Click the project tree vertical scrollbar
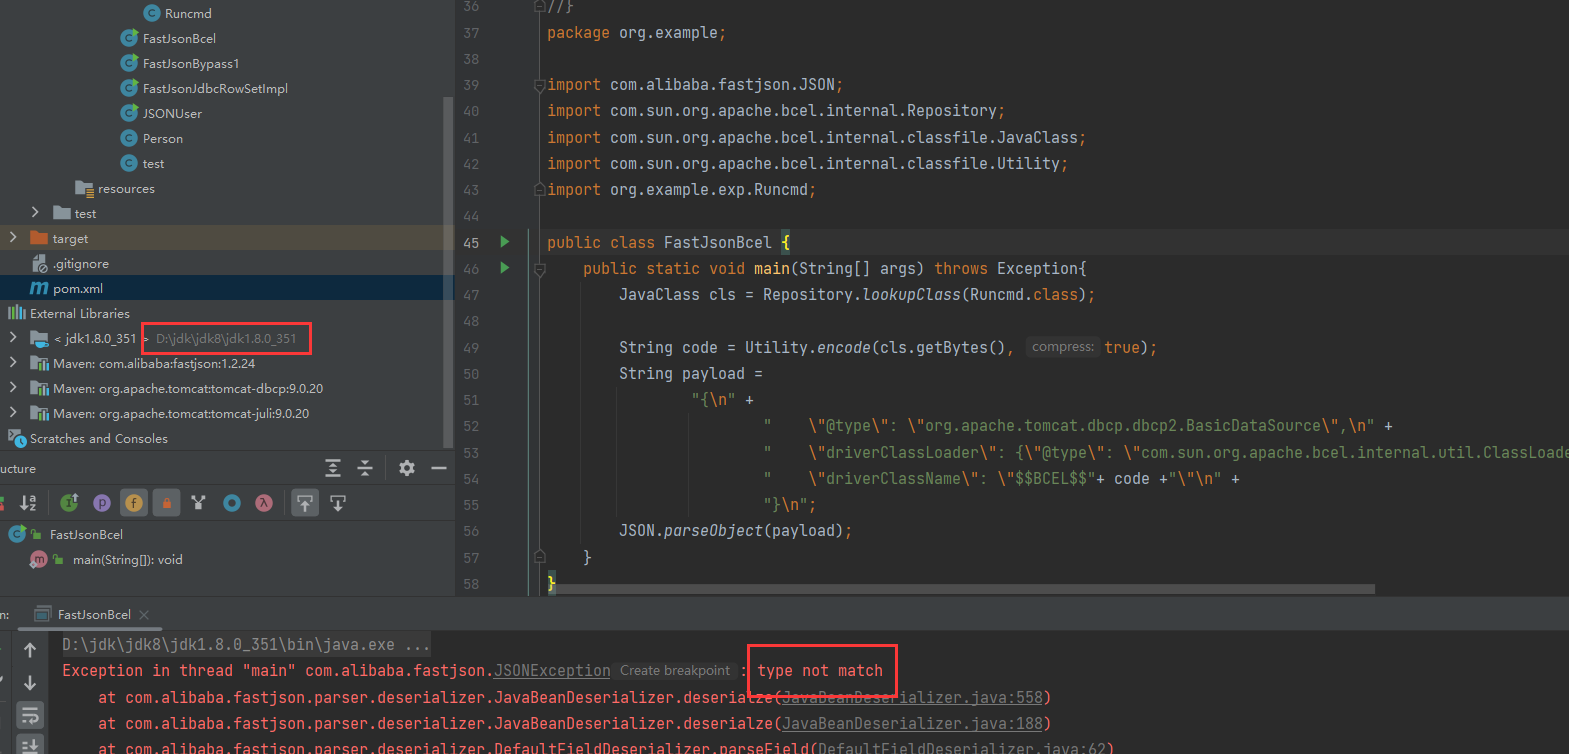Viewport: 1569px width, 754px height. pos(447,272)
